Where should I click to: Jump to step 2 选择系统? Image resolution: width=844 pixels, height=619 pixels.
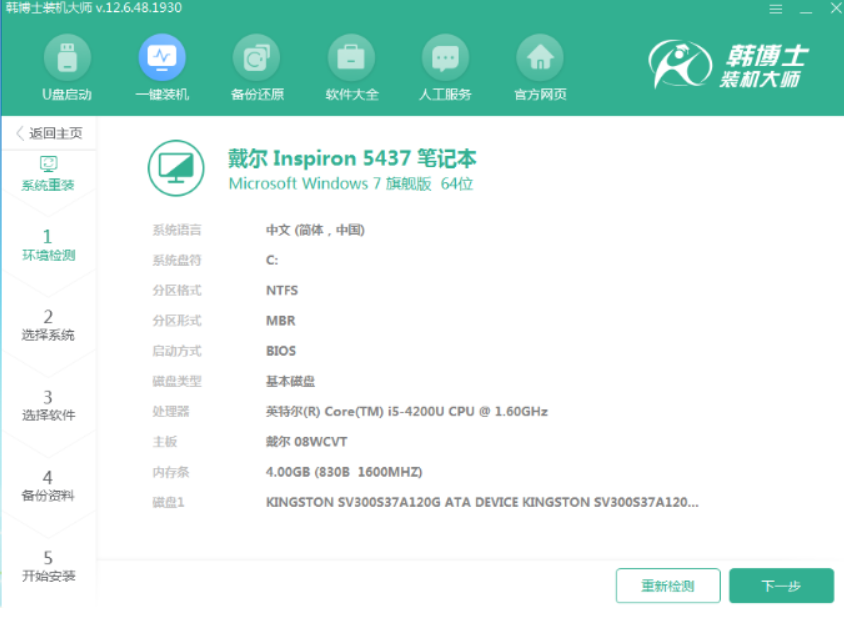tap(48, 325)
